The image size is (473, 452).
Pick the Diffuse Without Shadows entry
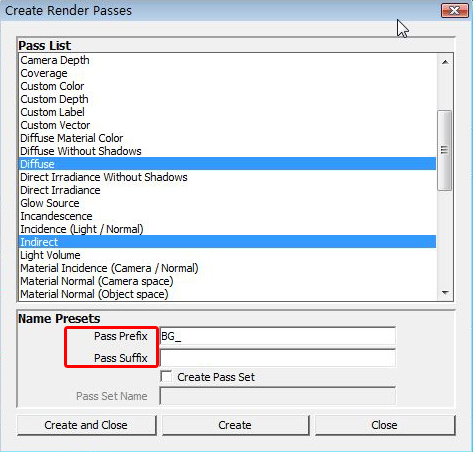(x=228, y=151)
